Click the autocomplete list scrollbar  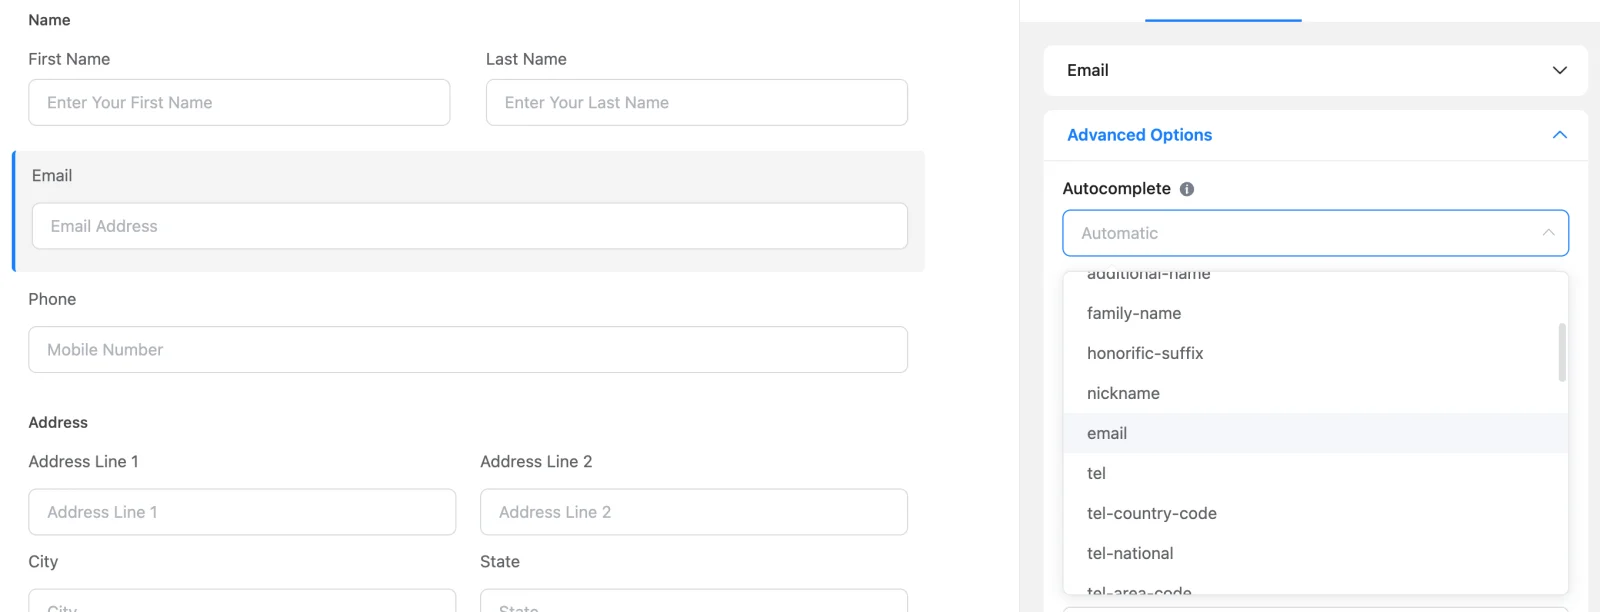click(x=1562, y=352)
